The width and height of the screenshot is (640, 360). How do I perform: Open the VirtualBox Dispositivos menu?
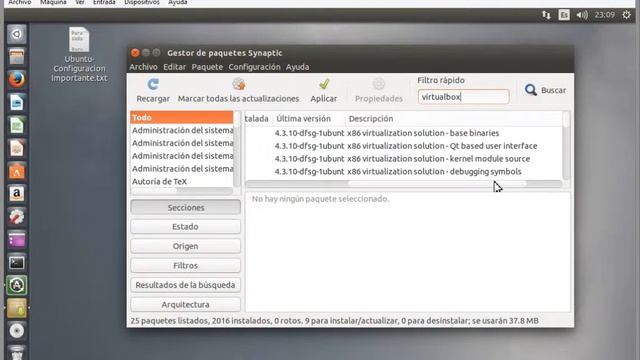coord(142,2)
